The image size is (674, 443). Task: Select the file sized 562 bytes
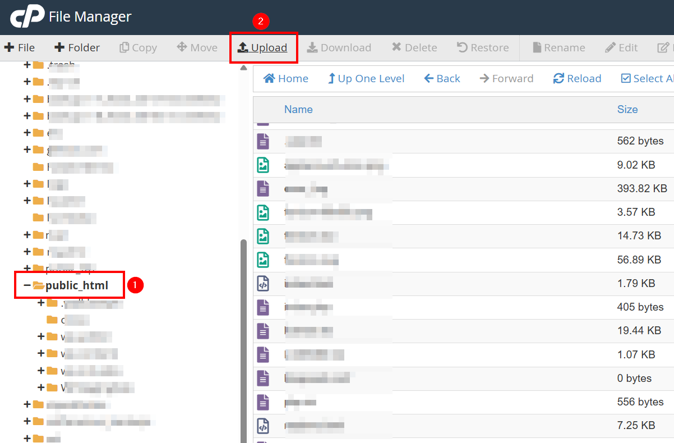click(463, 141)
